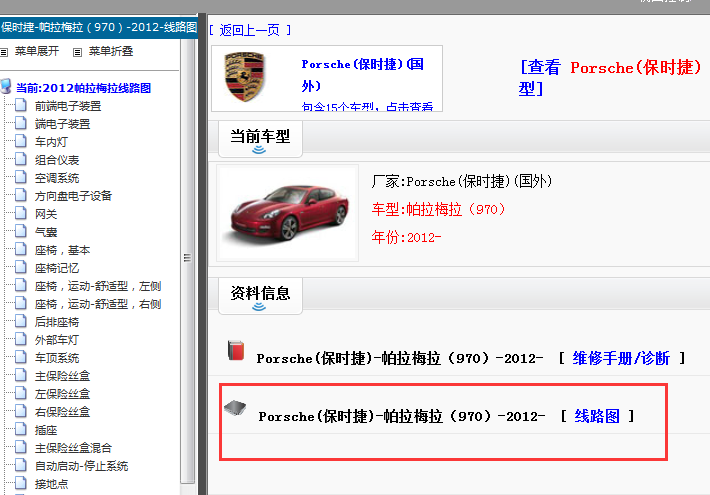710x495 pixels.
Task: Click the page icon next to 外部车灯
Action: 20,339
